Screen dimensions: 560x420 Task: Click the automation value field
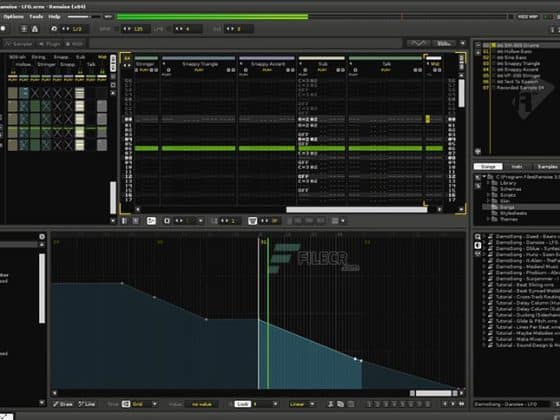(202, 404)
